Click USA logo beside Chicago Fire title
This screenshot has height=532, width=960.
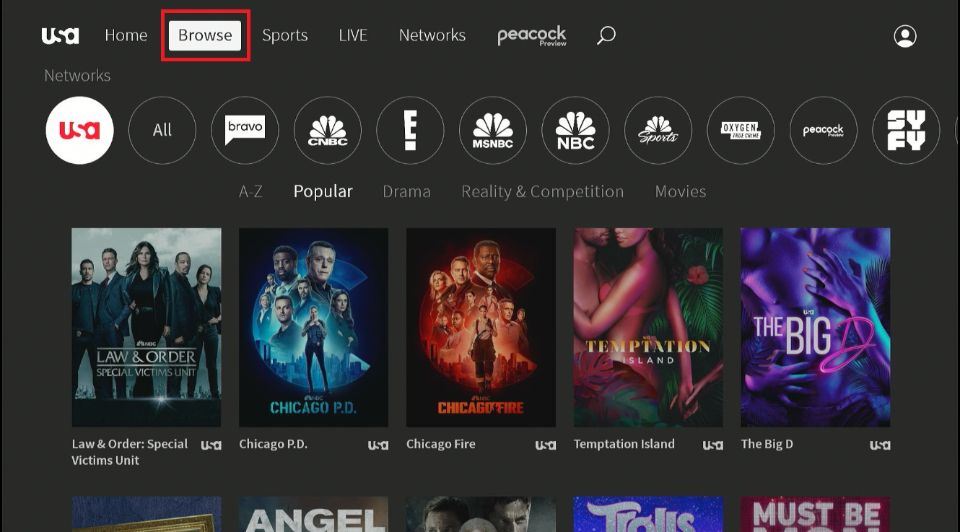click(546, 445)
